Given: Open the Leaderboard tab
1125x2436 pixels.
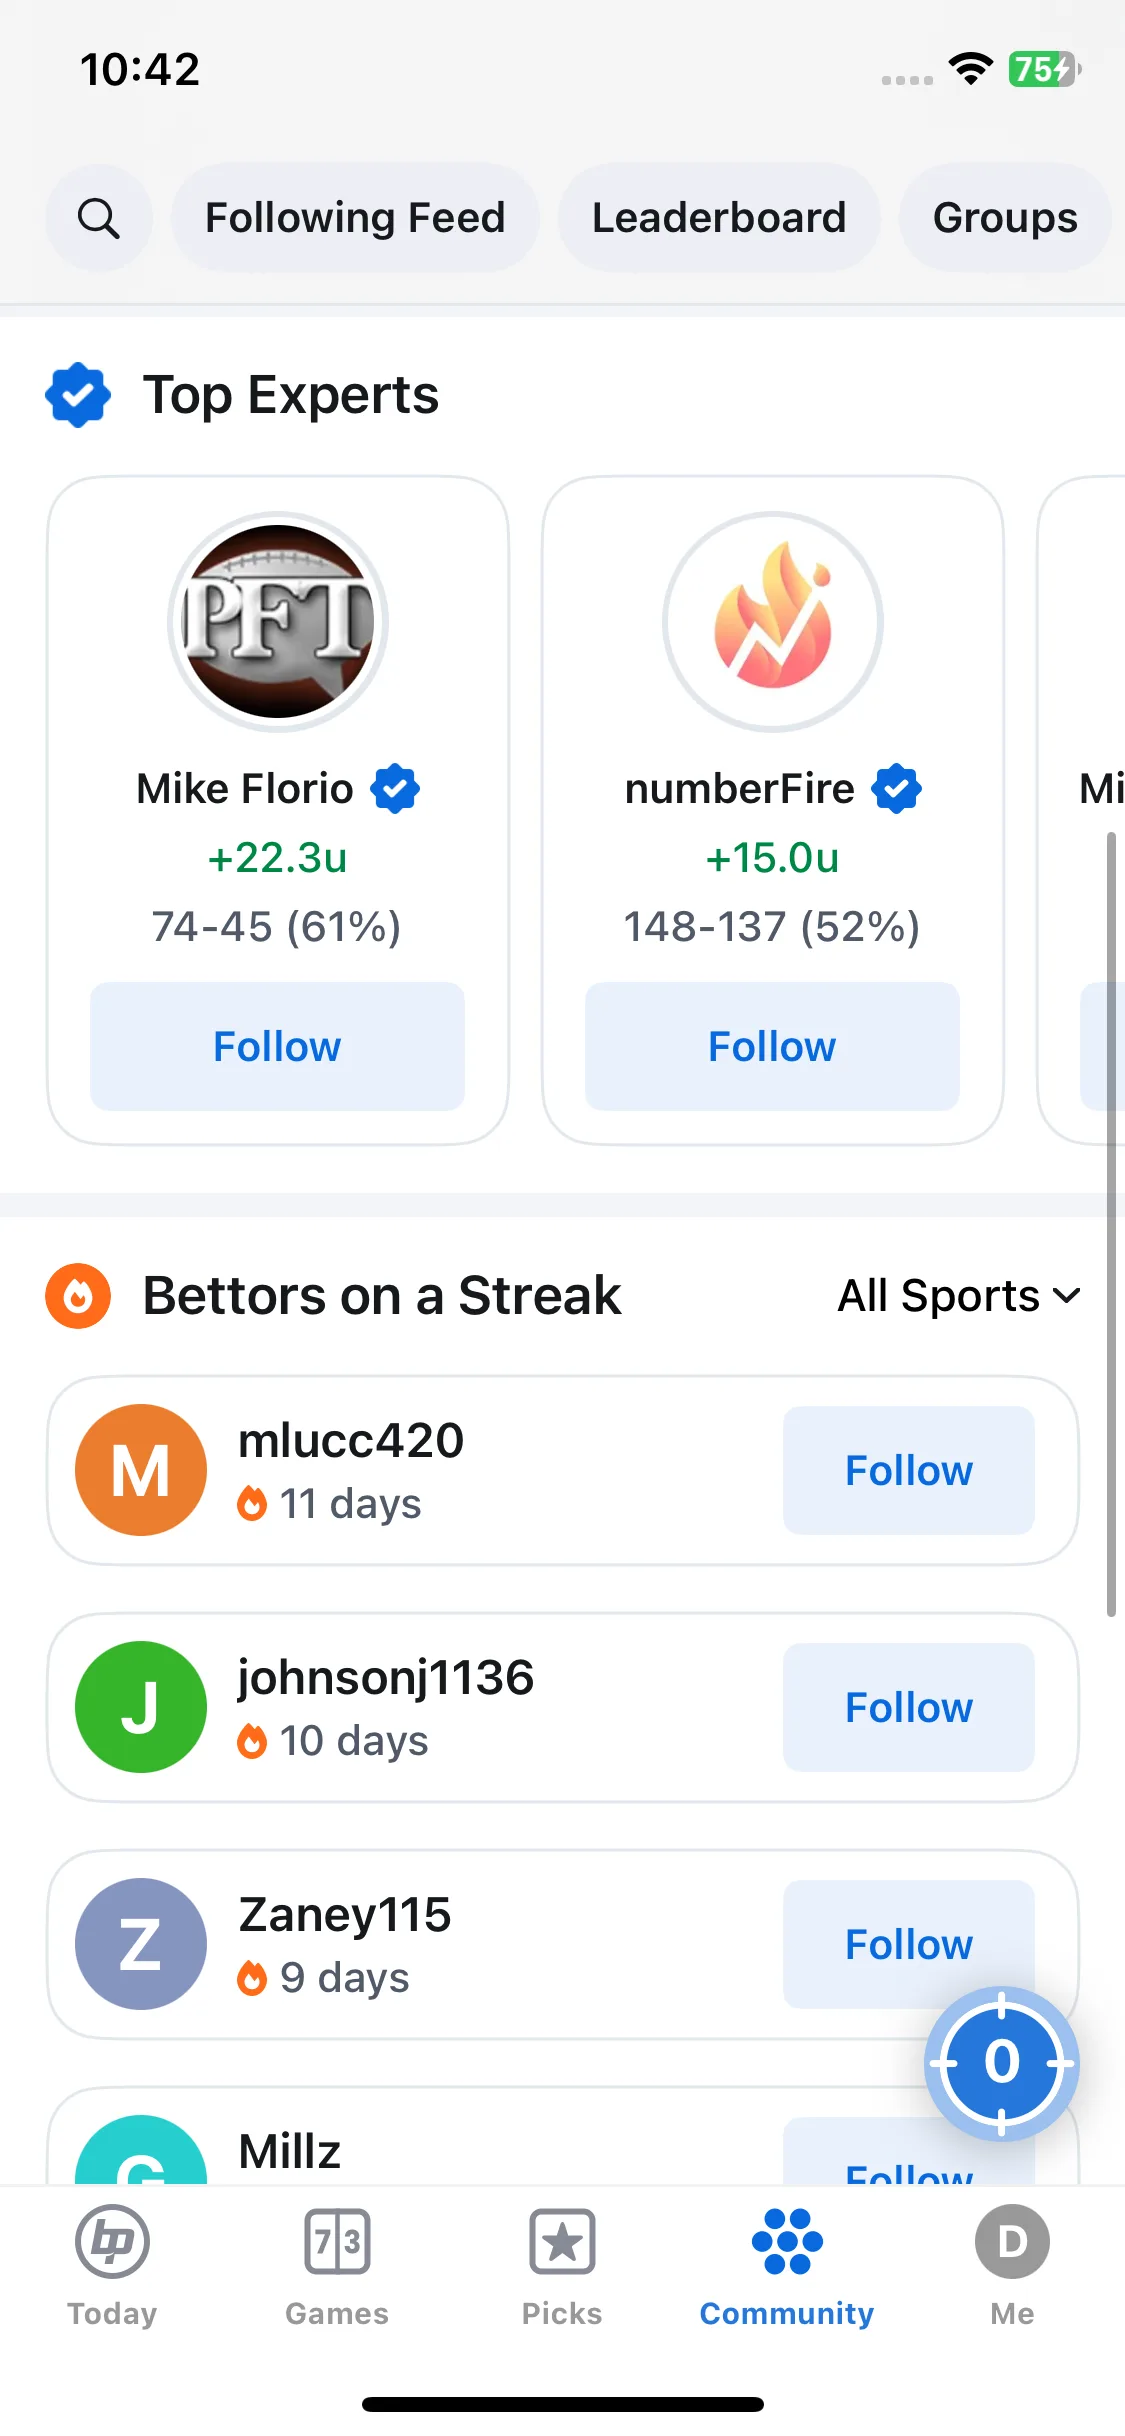Looking at the screenshot, I should (x=719, y=218).
